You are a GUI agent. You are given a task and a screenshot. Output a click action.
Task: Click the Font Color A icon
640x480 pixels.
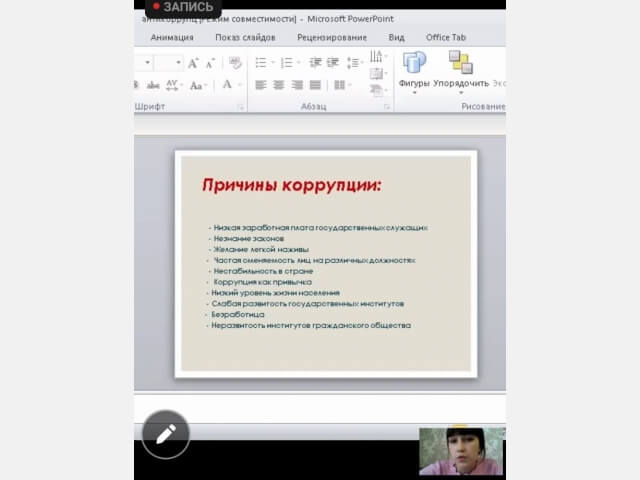click(x=227, y=84)
